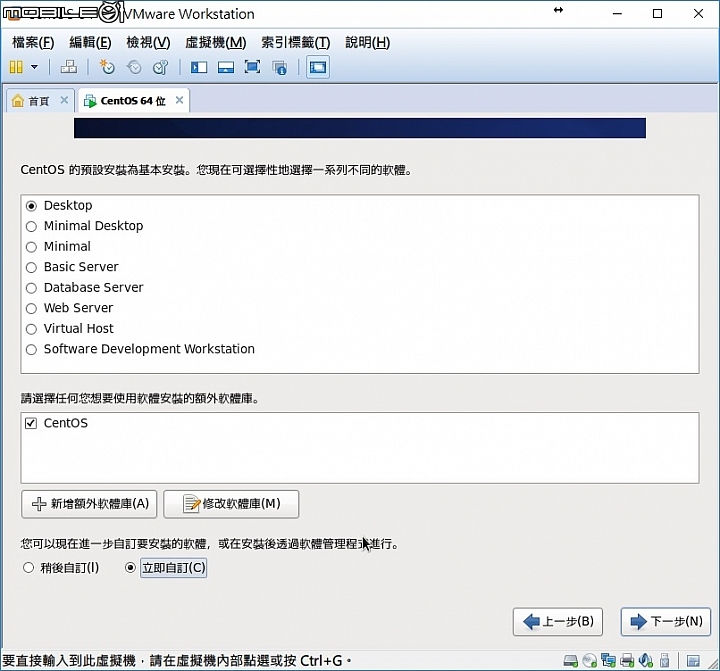Open the 索引標籤(T) menu
Viewport: 720px width, 671px height.
tap(296, 43)
